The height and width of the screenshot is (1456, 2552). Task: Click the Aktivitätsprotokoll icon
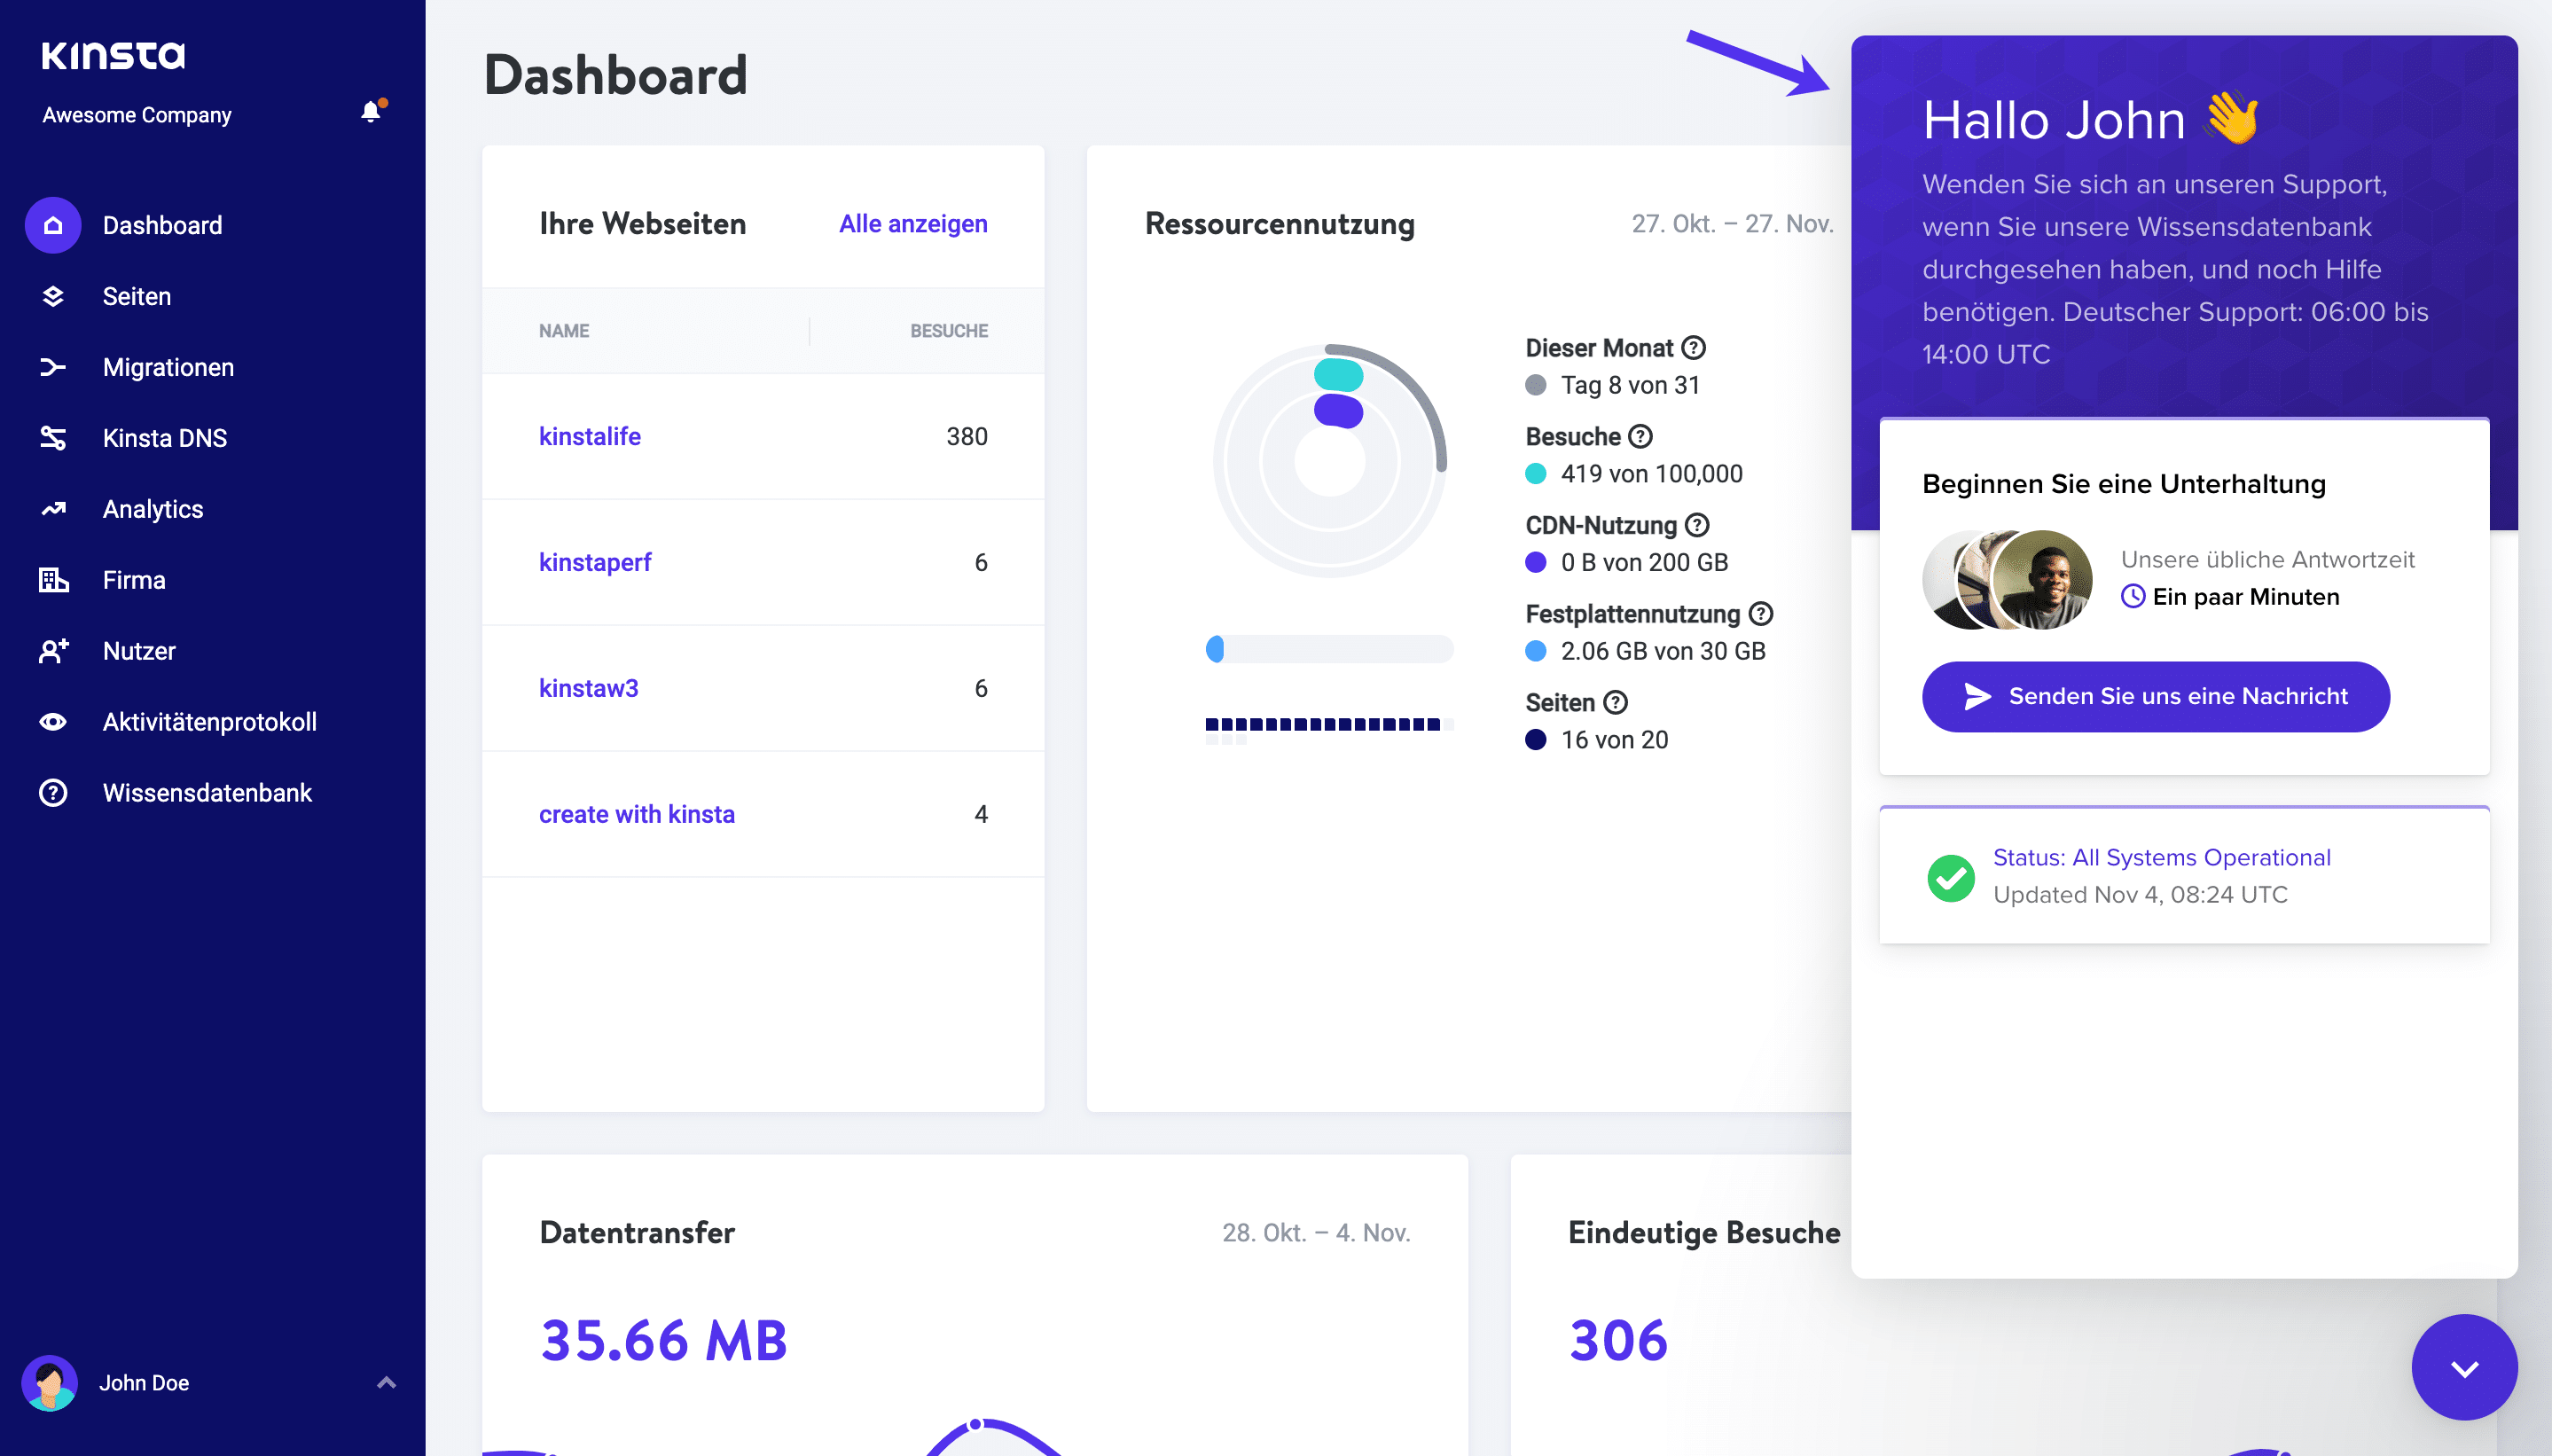[x=54, y=722]
